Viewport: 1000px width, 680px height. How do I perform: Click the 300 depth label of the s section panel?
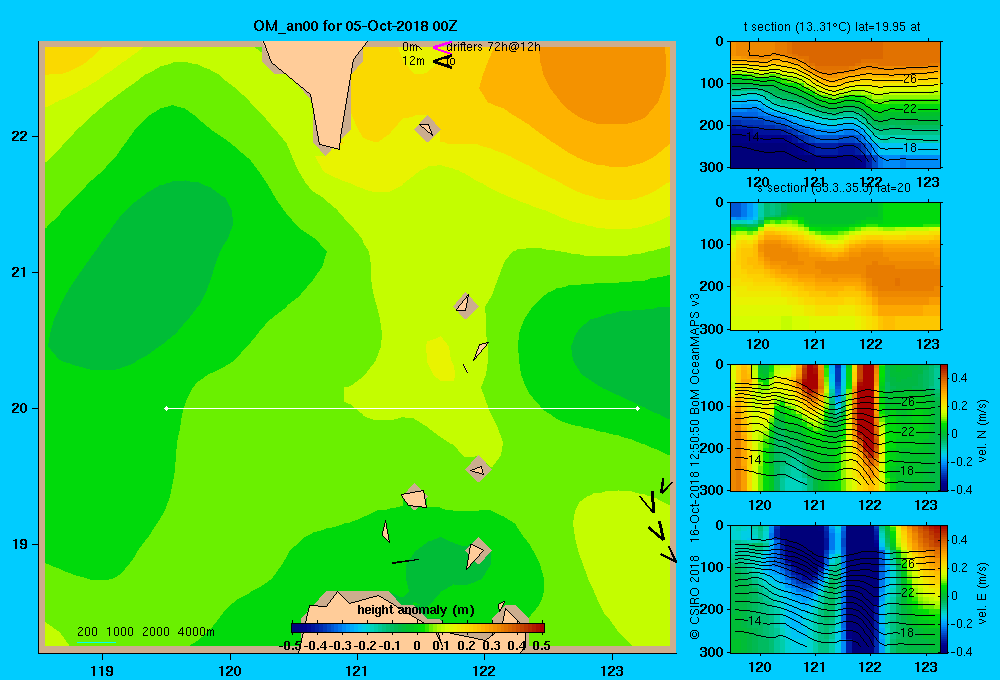pos(713,329)
